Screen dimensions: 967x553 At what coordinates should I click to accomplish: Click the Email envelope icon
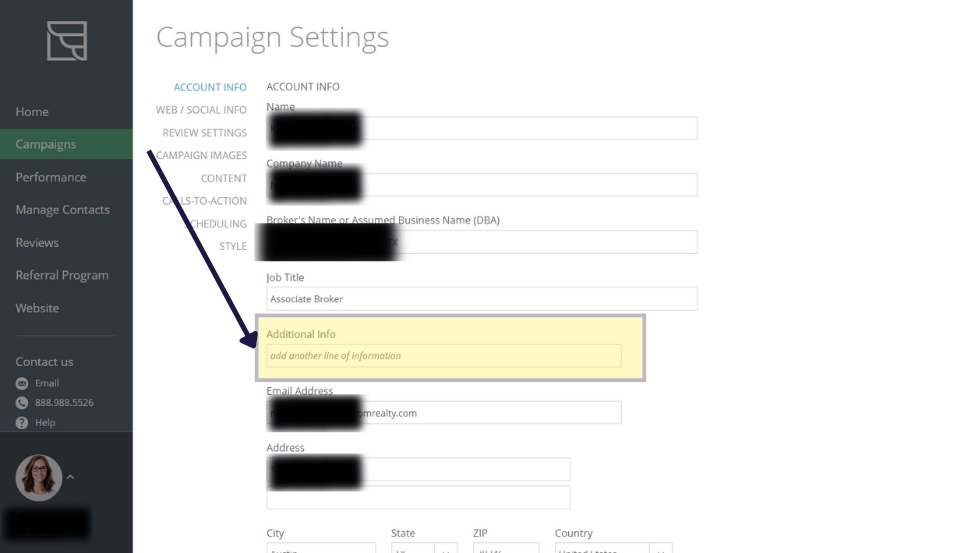click(22, 383)
